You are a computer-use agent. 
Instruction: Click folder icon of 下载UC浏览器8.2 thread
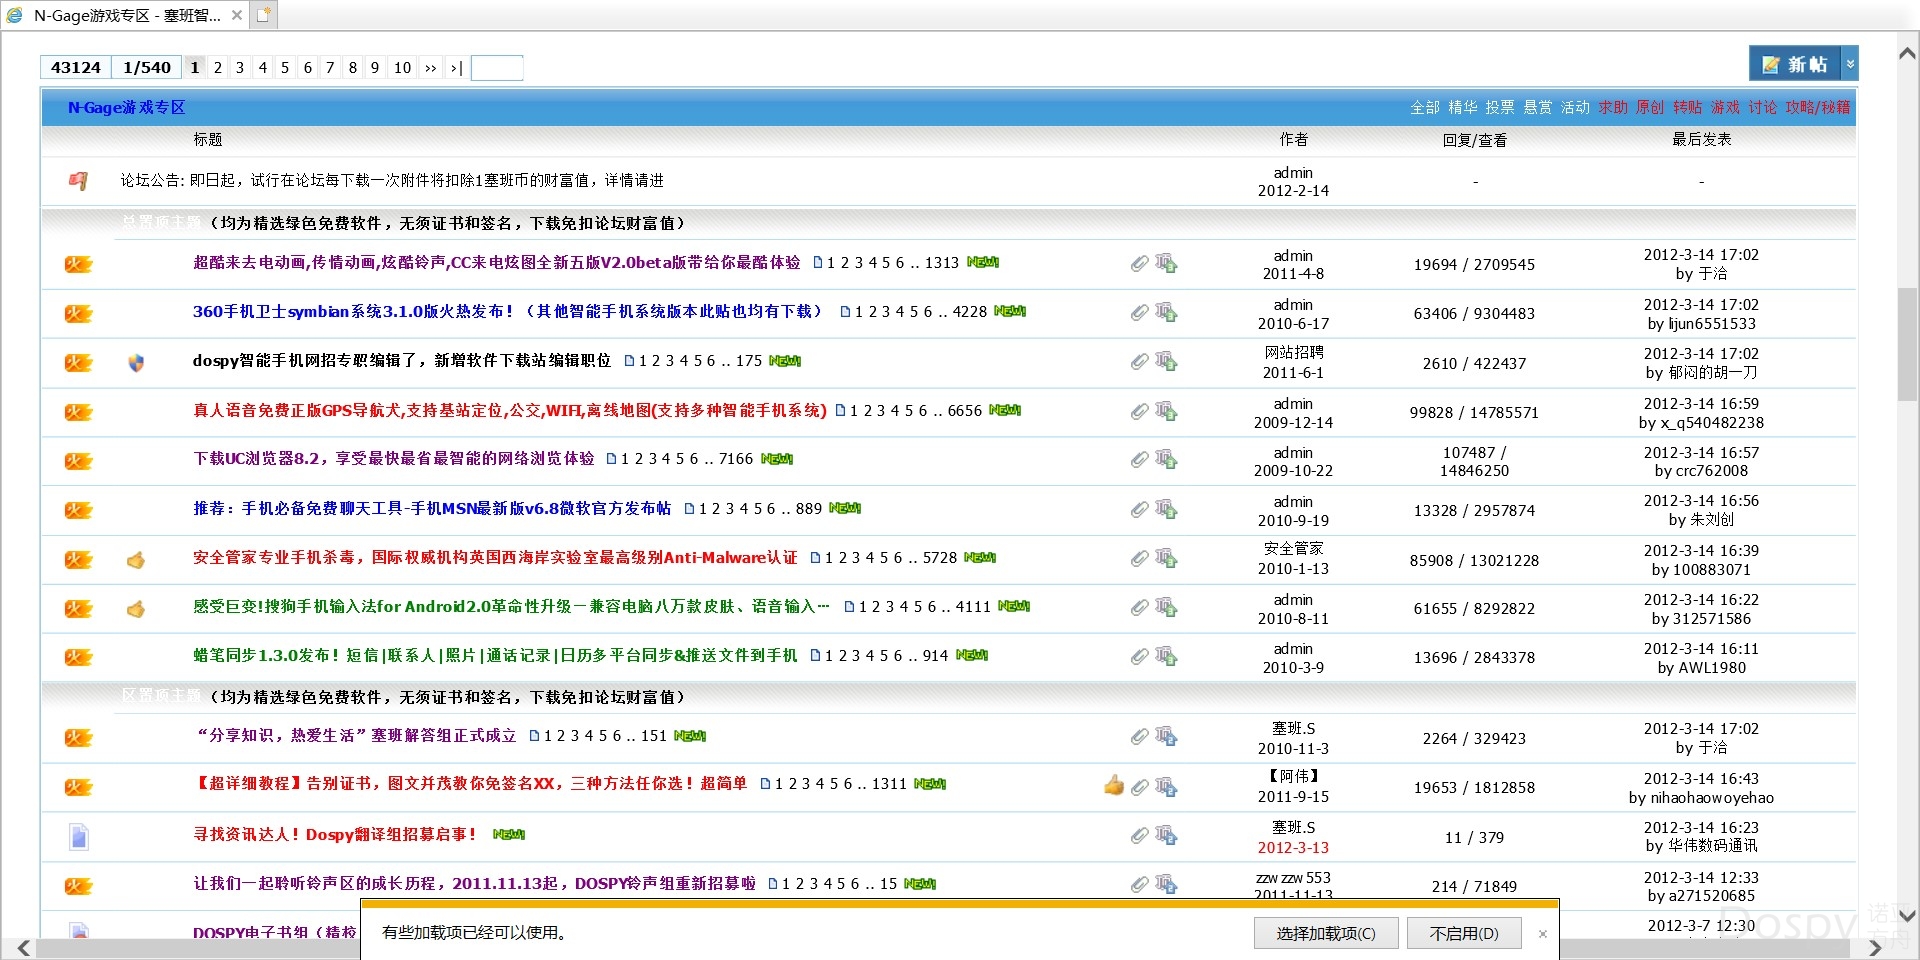click(78, 461)
